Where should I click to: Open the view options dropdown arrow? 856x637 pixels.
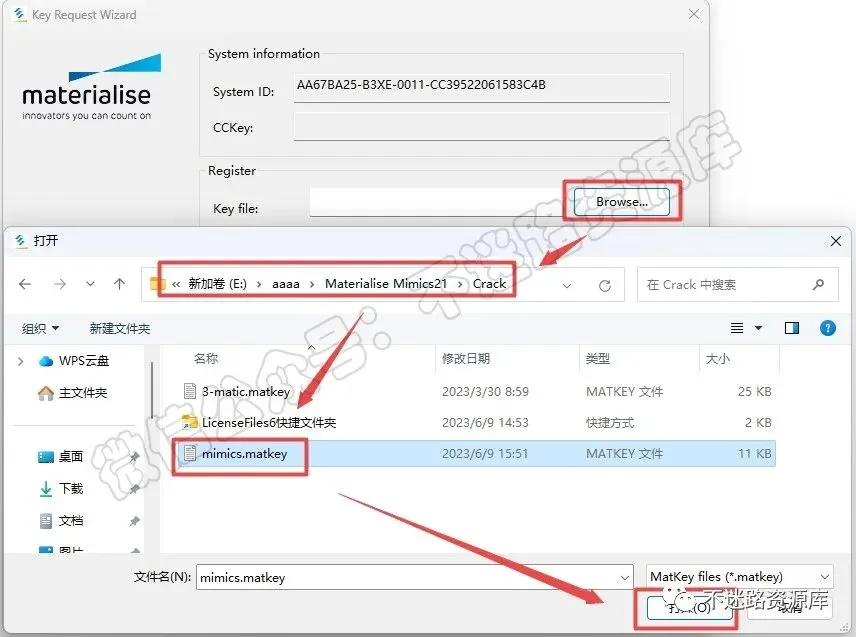(x=758, y=328)
